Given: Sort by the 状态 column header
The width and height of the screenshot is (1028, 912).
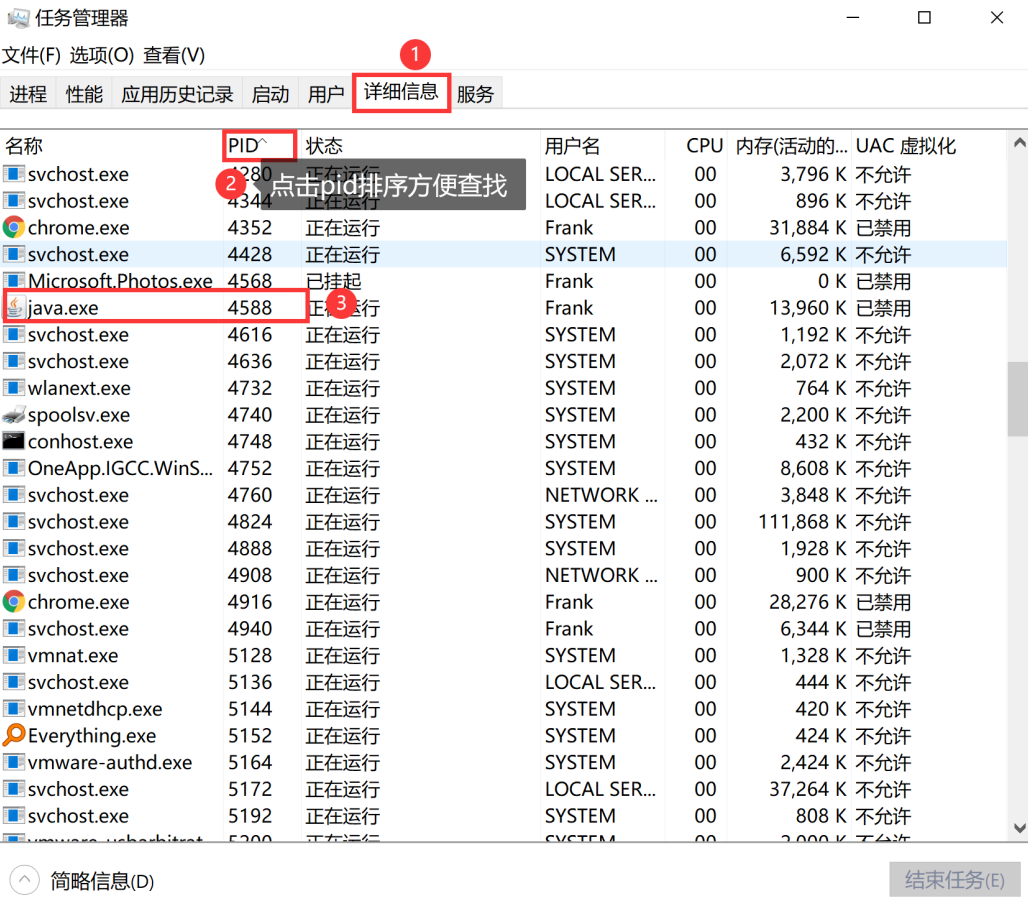Looking at the screenshot, I should (421, 146).
